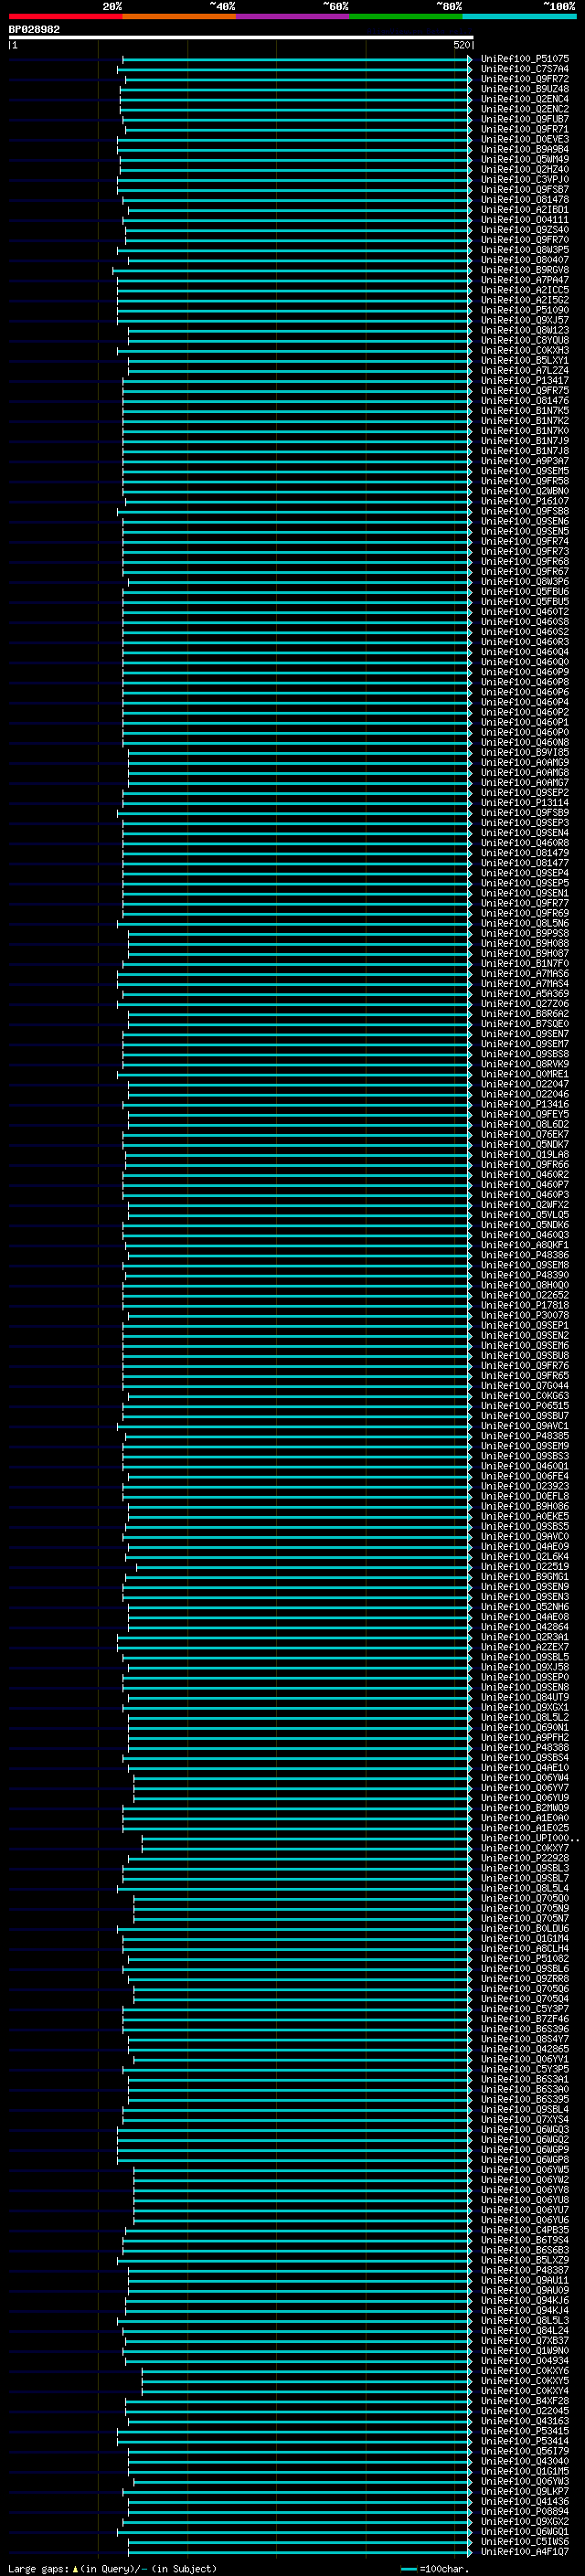Click the red 20% identity color bar
Viewport: 585px width, 2576px height.
pos(65,16)
